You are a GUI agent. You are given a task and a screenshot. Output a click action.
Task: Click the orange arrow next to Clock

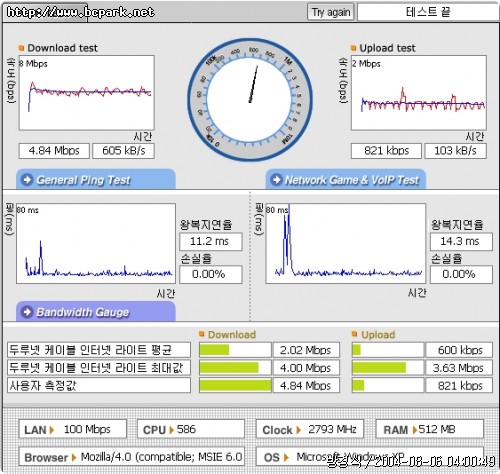(298, 430)
